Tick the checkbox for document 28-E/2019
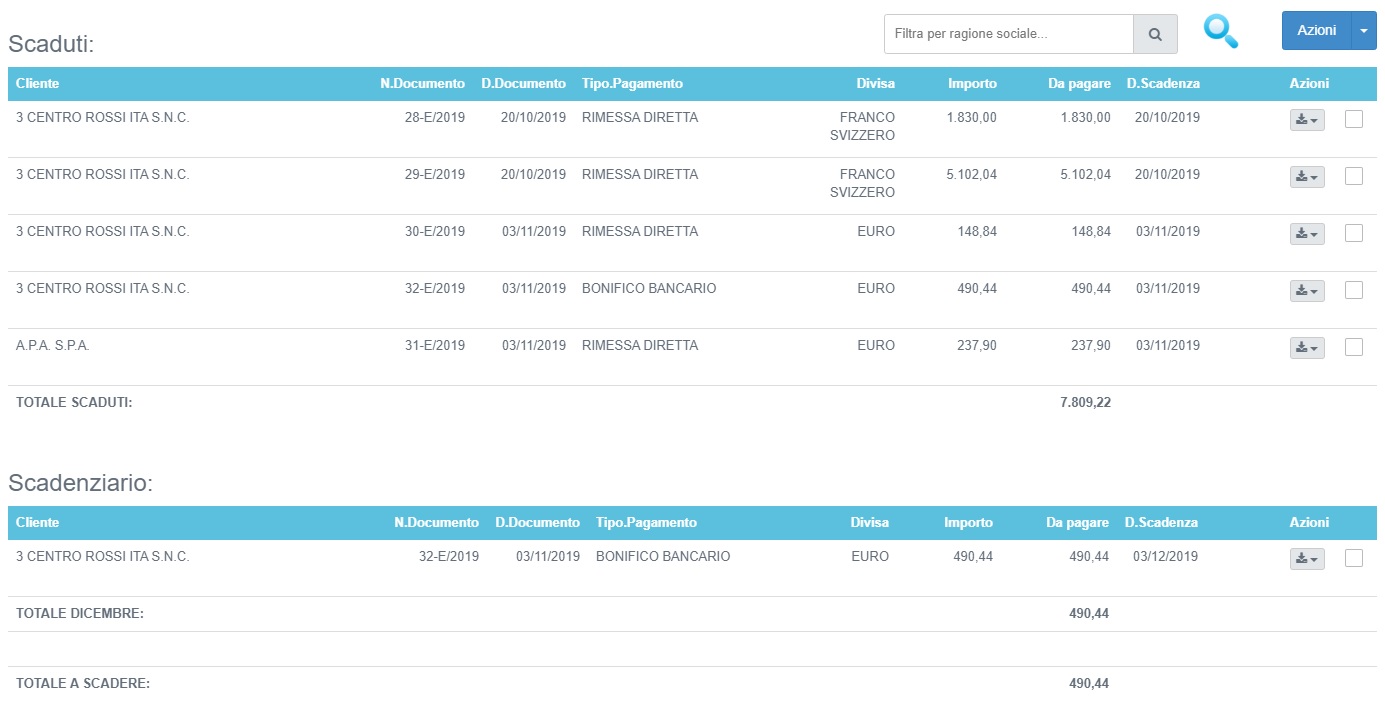The width and height of the screenshot is (1385, 716). coord(1354,119)
